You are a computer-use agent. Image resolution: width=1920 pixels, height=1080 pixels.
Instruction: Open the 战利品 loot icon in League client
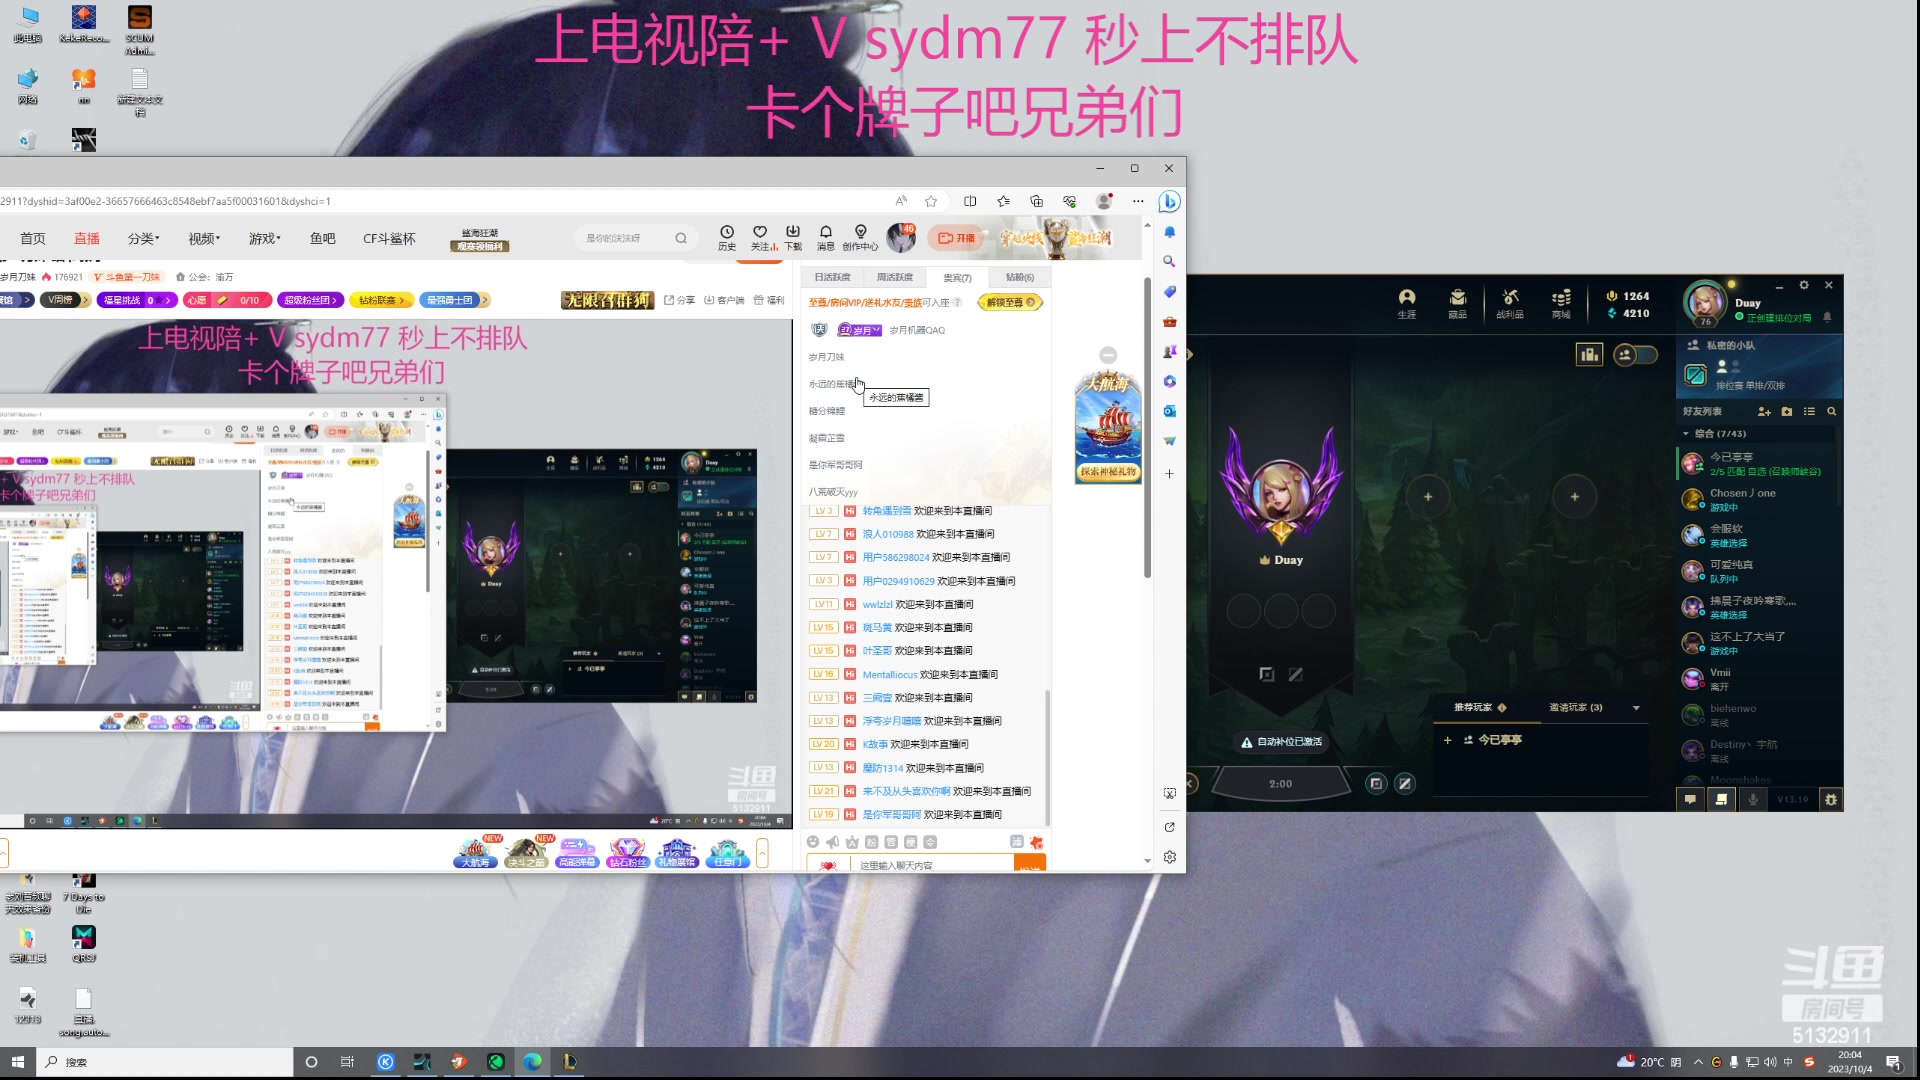(1509, 302)
